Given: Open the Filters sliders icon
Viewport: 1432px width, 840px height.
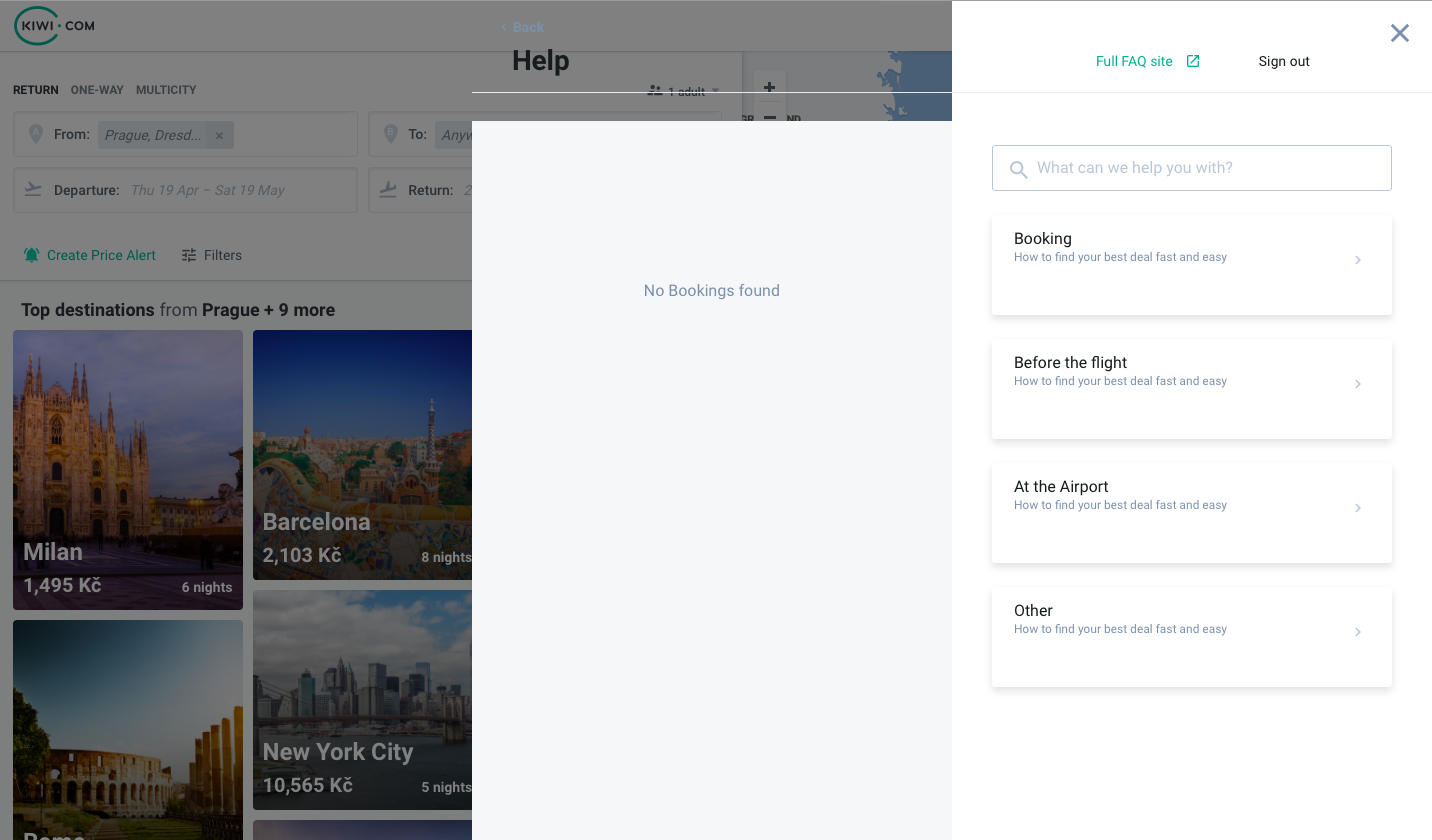Looking at the screenshot, I should click(x=188, y=255).
